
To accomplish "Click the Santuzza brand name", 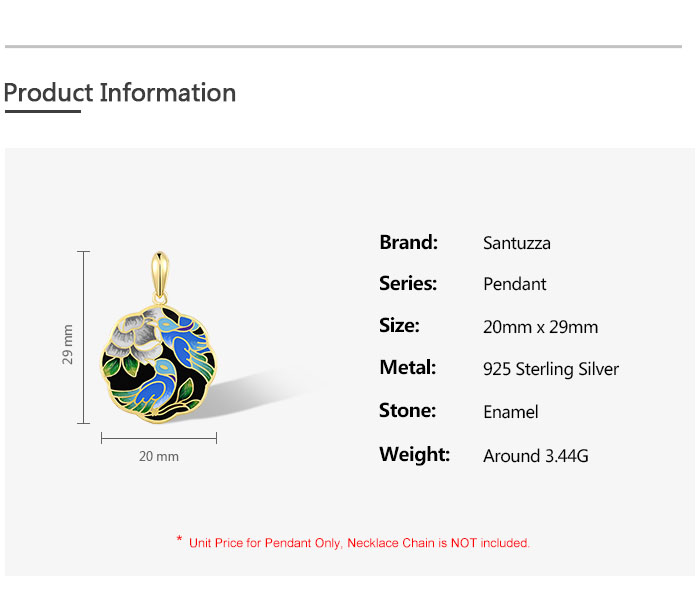I will (x=517, y=244).
